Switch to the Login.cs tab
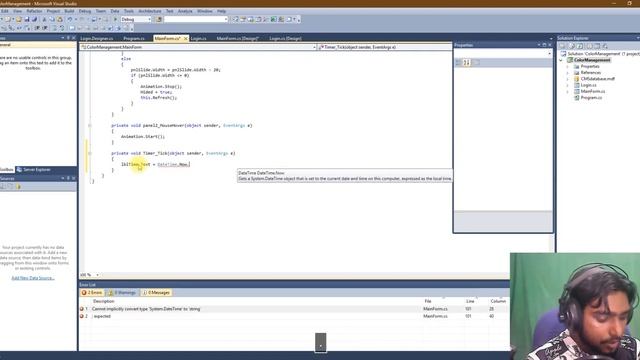 tap(198, 38)
